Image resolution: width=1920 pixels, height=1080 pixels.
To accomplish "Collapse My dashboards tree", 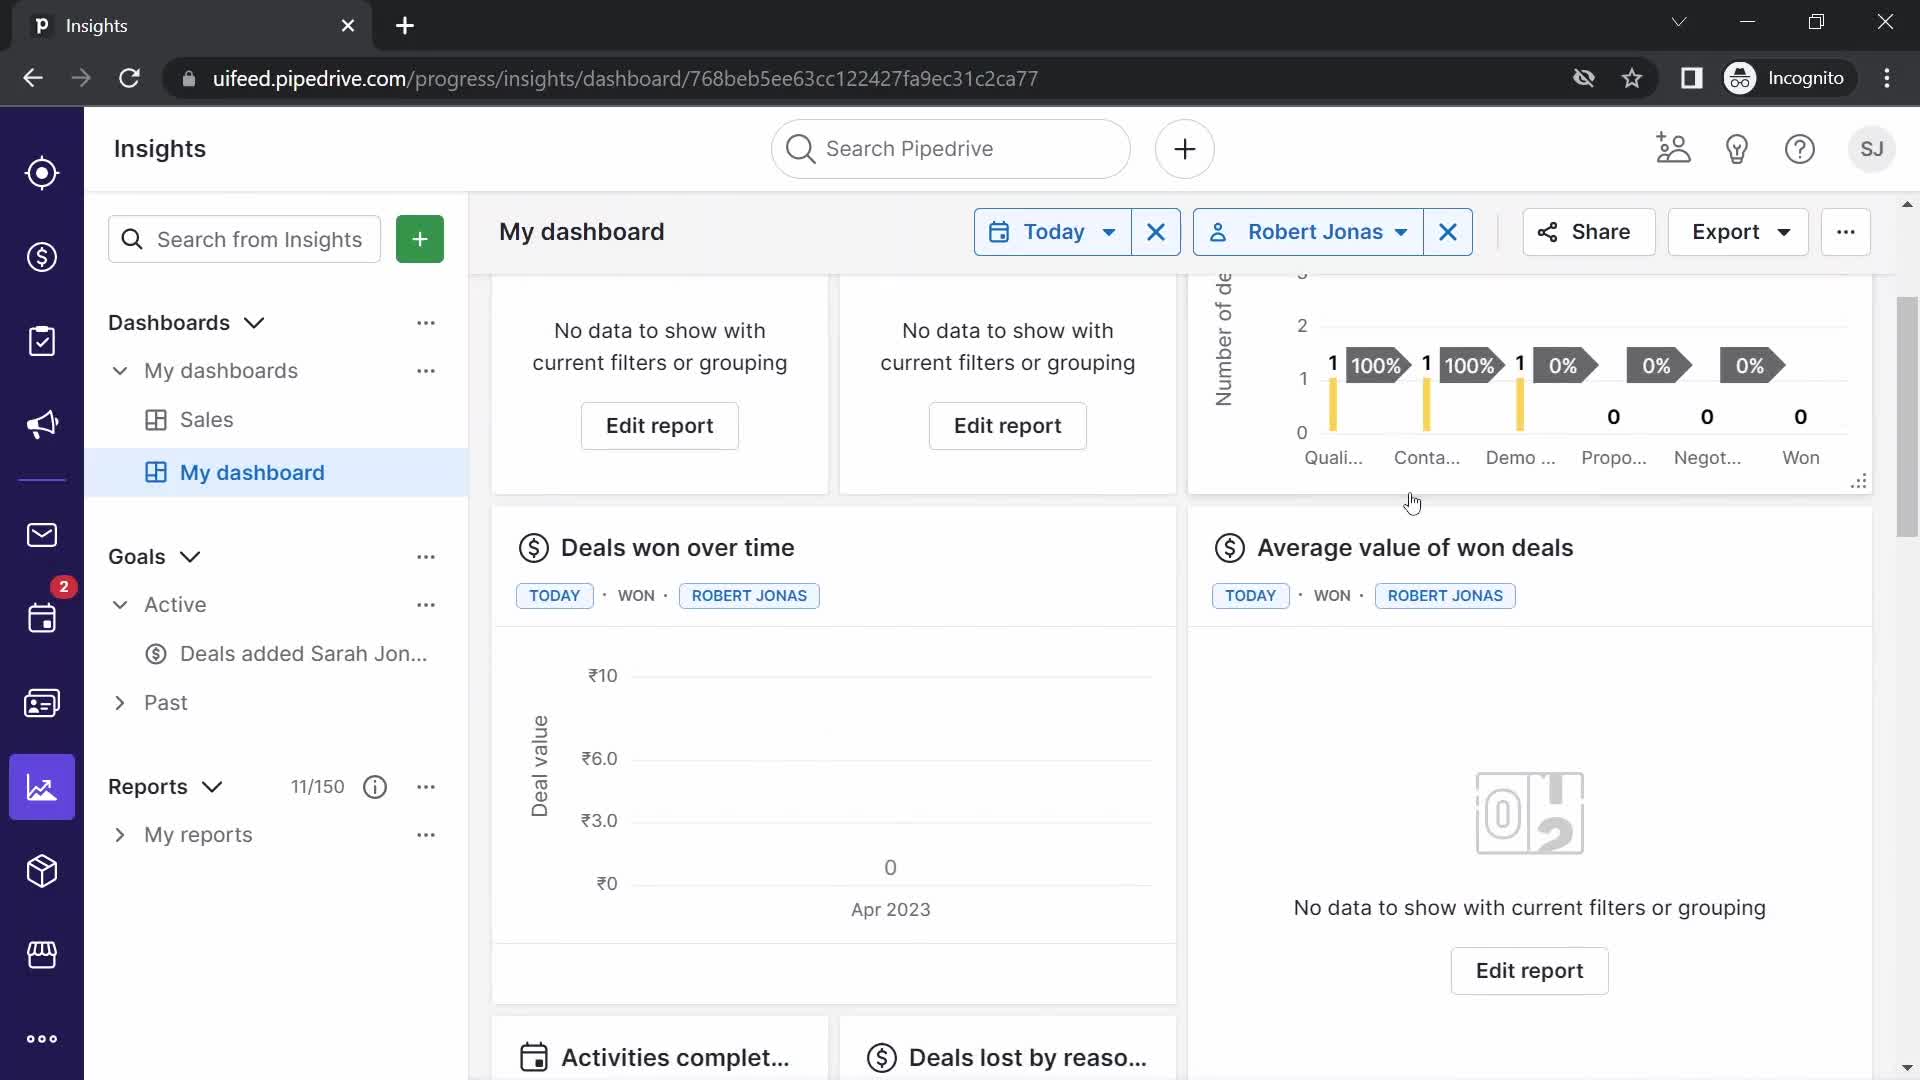I will click(x=120, y=371).
